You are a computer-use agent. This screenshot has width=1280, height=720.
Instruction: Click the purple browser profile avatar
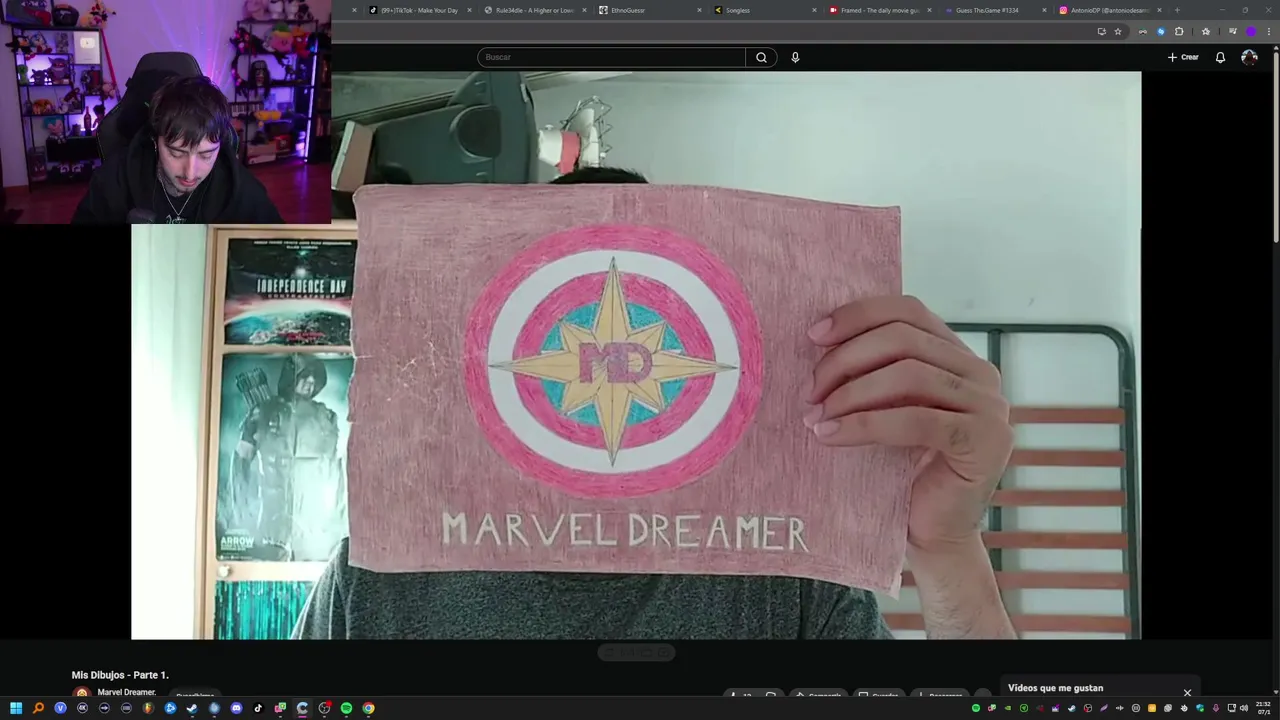click(x=1251, y=31)
